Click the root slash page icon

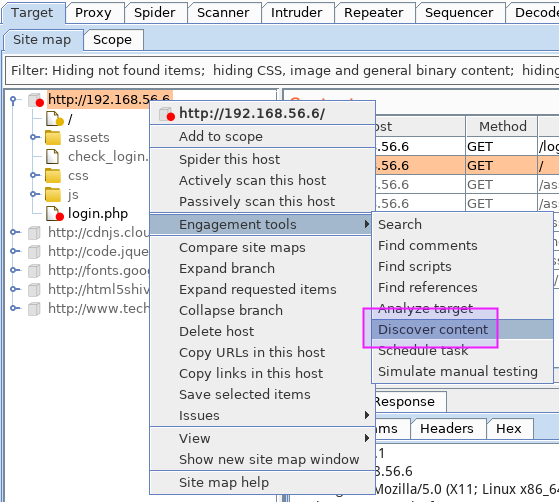(54, 119)
